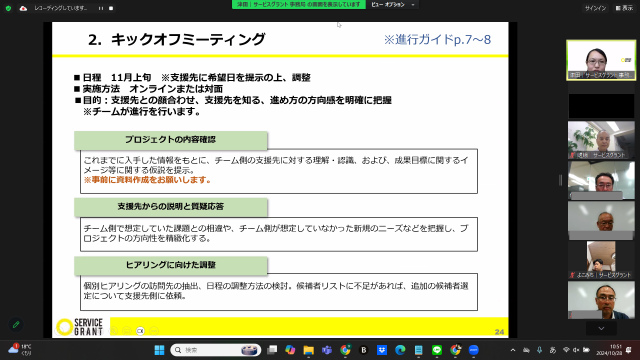Select the ふこさち サービスグラント participant thumbnail
This screenshot has width=640, height=360.
click(x=601, y=260)
